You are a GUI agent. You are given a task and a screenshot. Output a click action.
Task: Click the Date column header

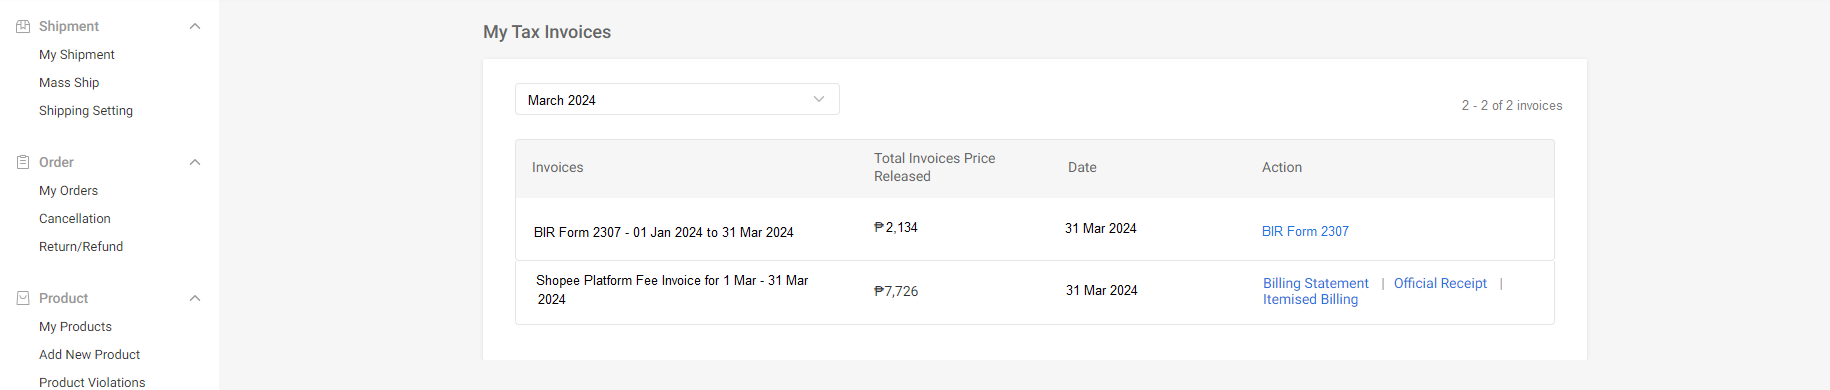(x=1082, y=167)
